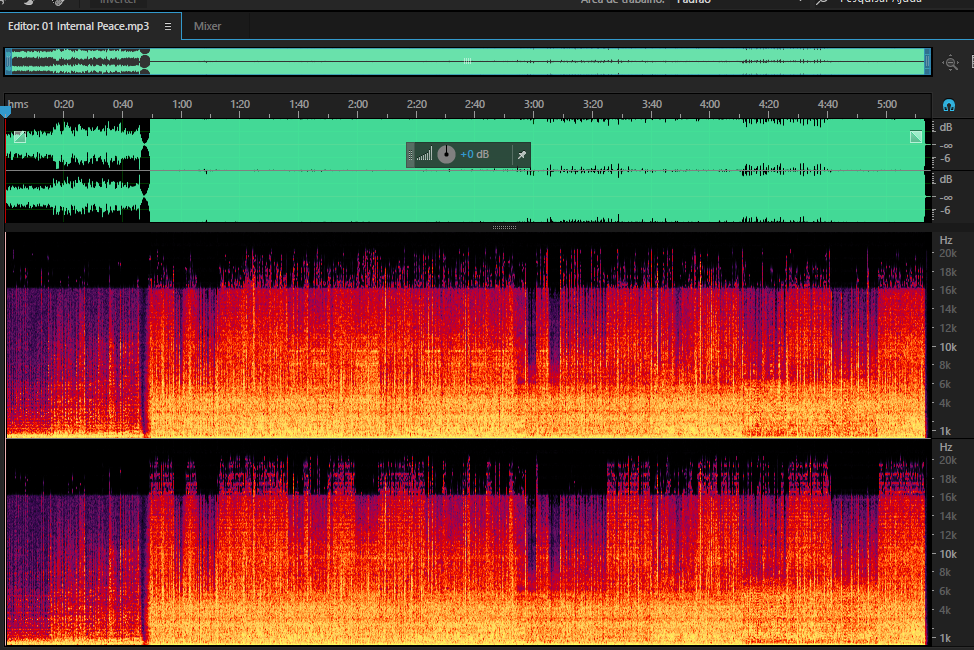The height and width of the screenshot is (650, 974).
Task: Grab the HUD dotted grip handle
Action: point(410,155)
